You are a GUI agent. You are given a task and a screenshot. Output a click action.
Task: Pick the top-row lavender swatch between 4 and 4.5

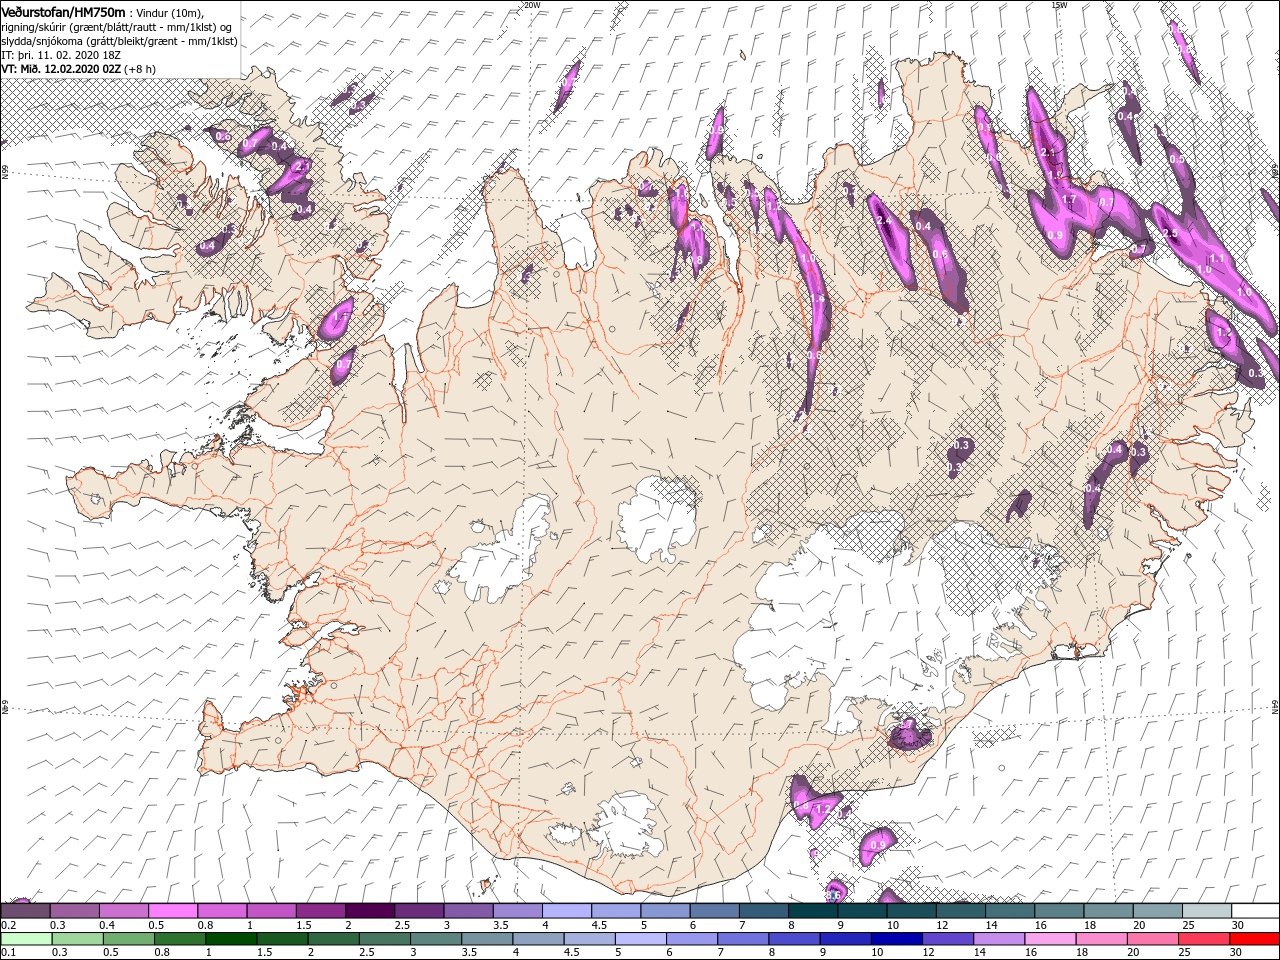[566, 911]
